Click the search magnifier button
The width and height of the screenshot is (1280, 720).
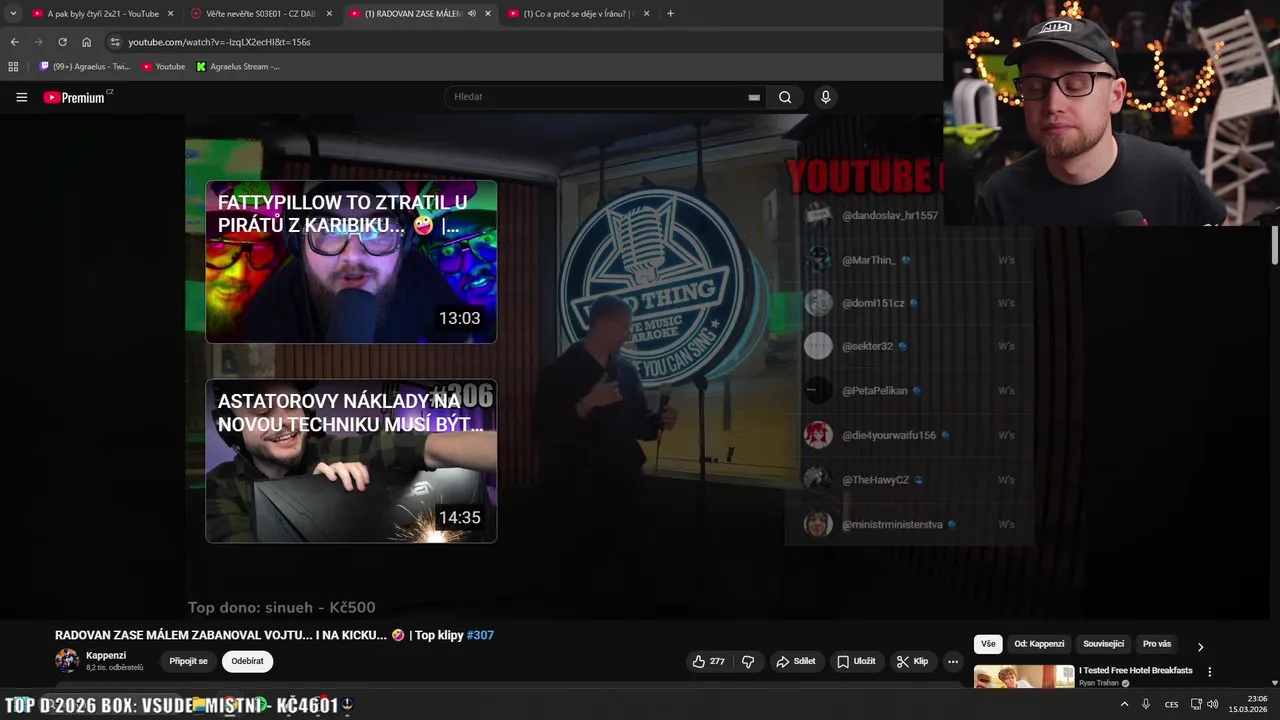click(785, 97)
